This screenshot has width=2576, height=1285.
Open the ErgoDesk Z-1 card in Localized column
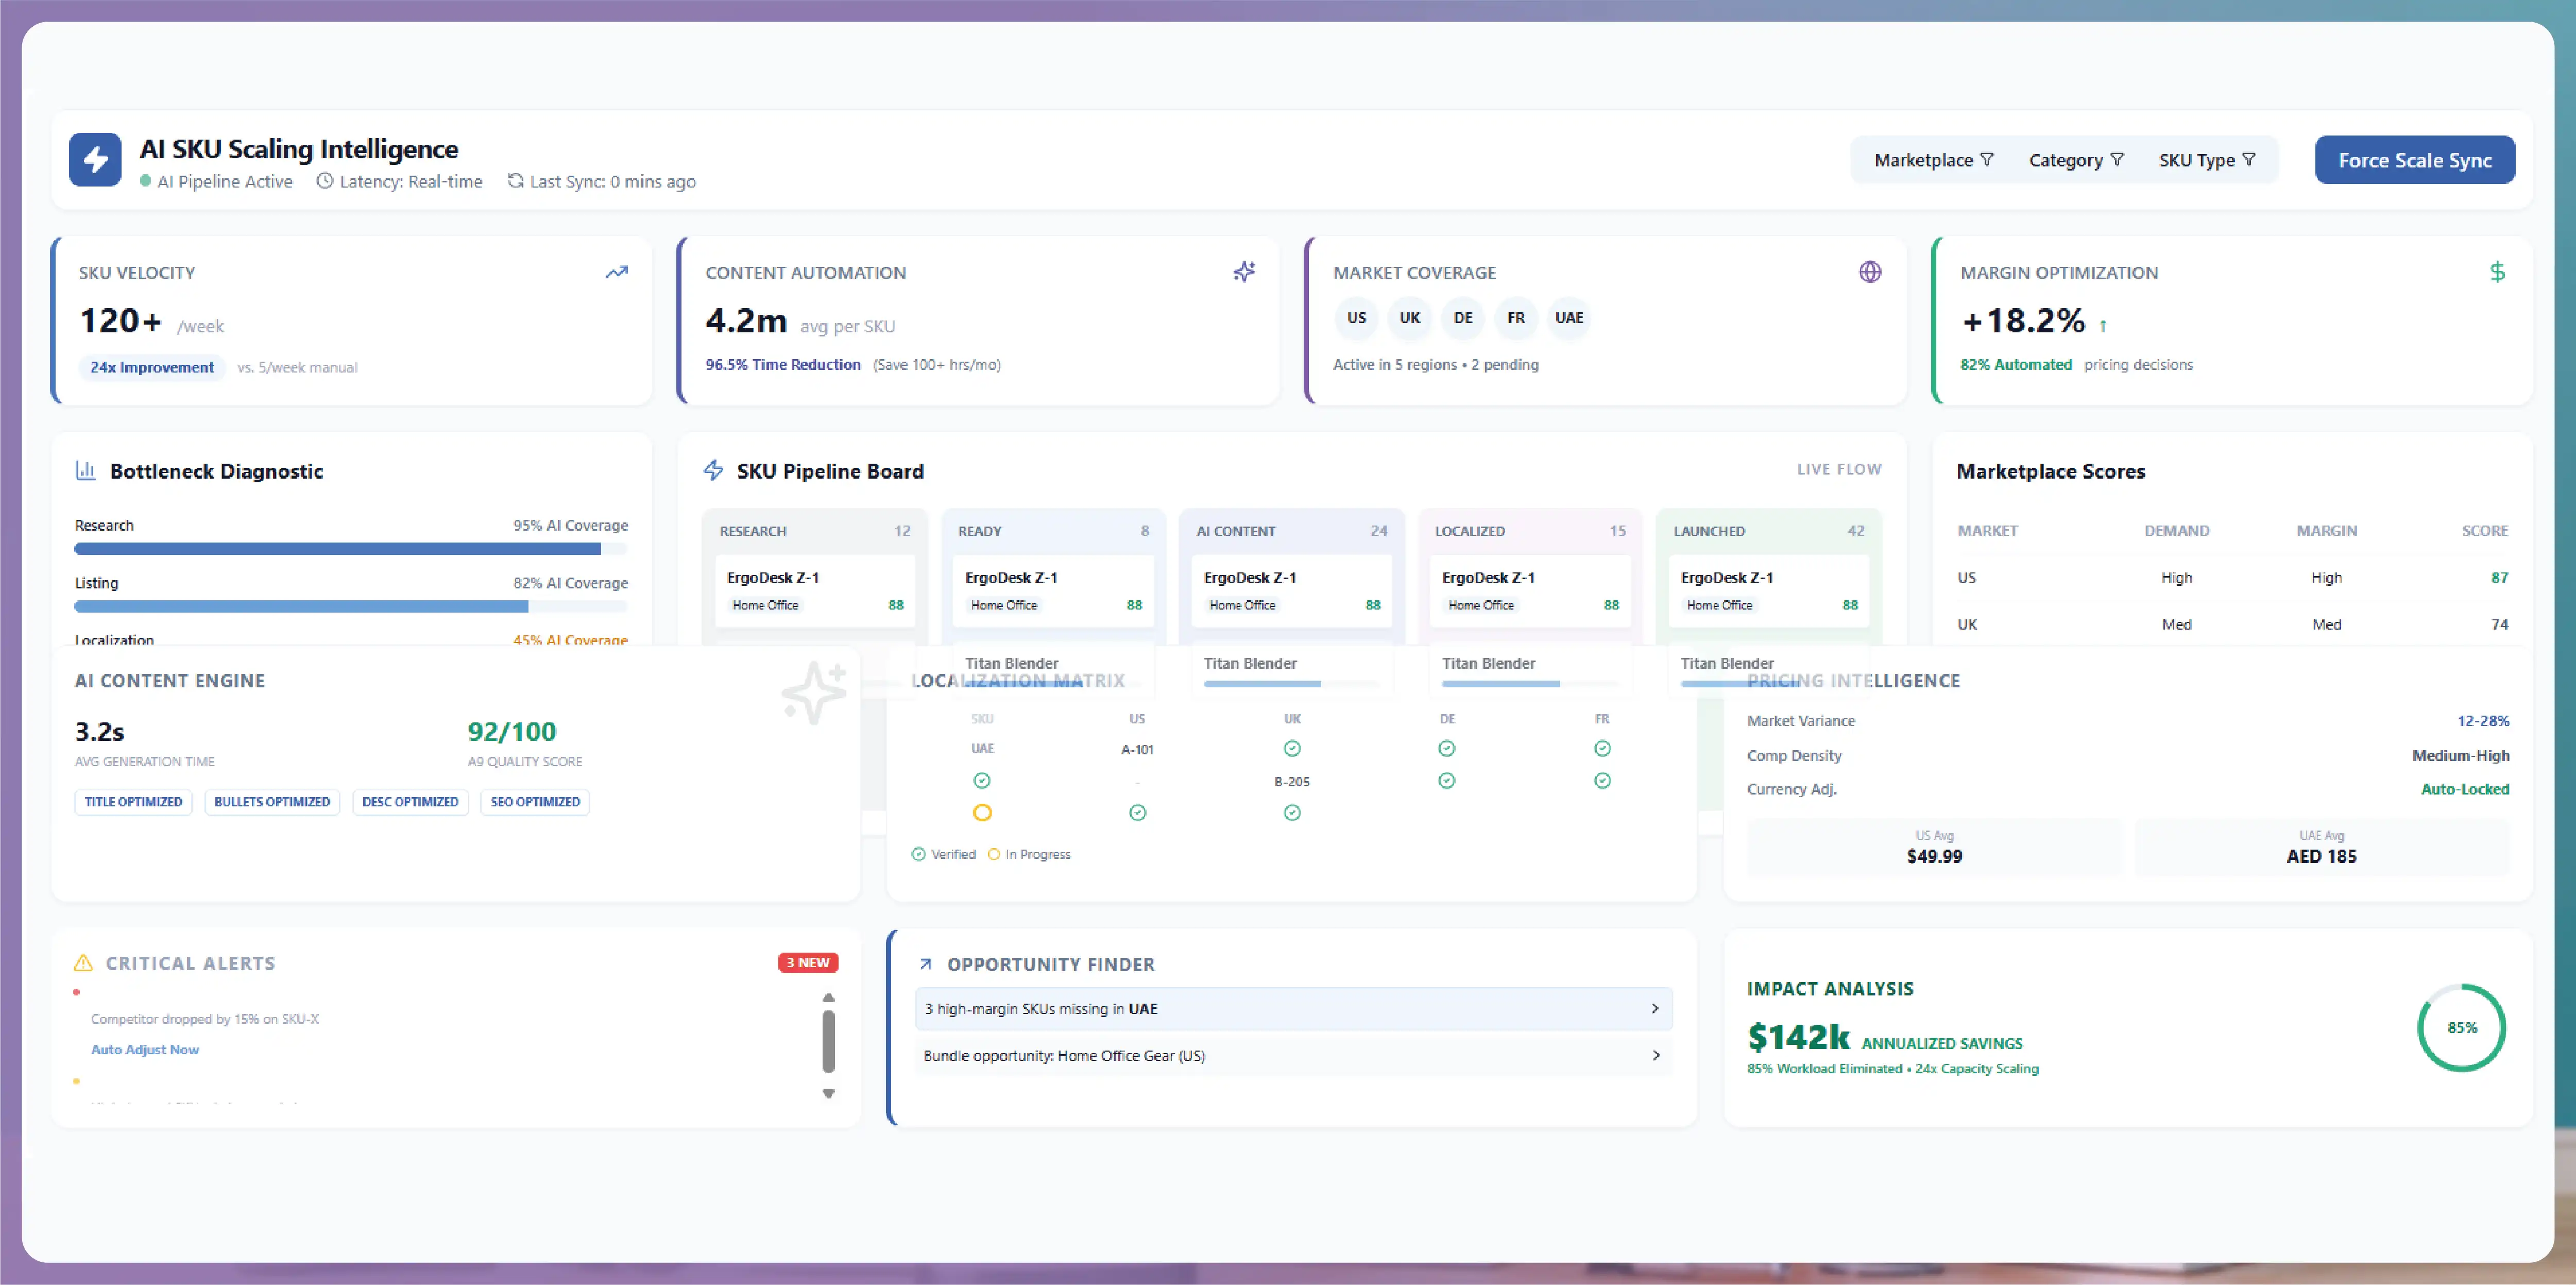pyautogui.click(x=1530, y=591)
